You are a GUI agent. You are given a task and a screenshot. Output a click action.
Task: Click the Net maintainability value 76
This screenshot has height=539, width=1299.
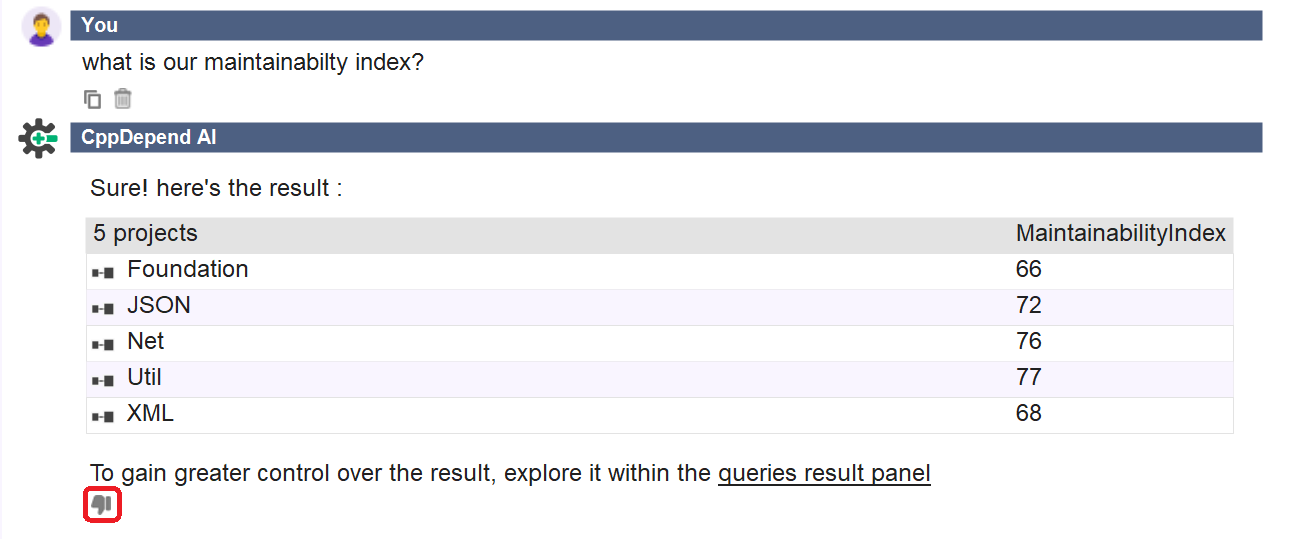point(1029,341)
